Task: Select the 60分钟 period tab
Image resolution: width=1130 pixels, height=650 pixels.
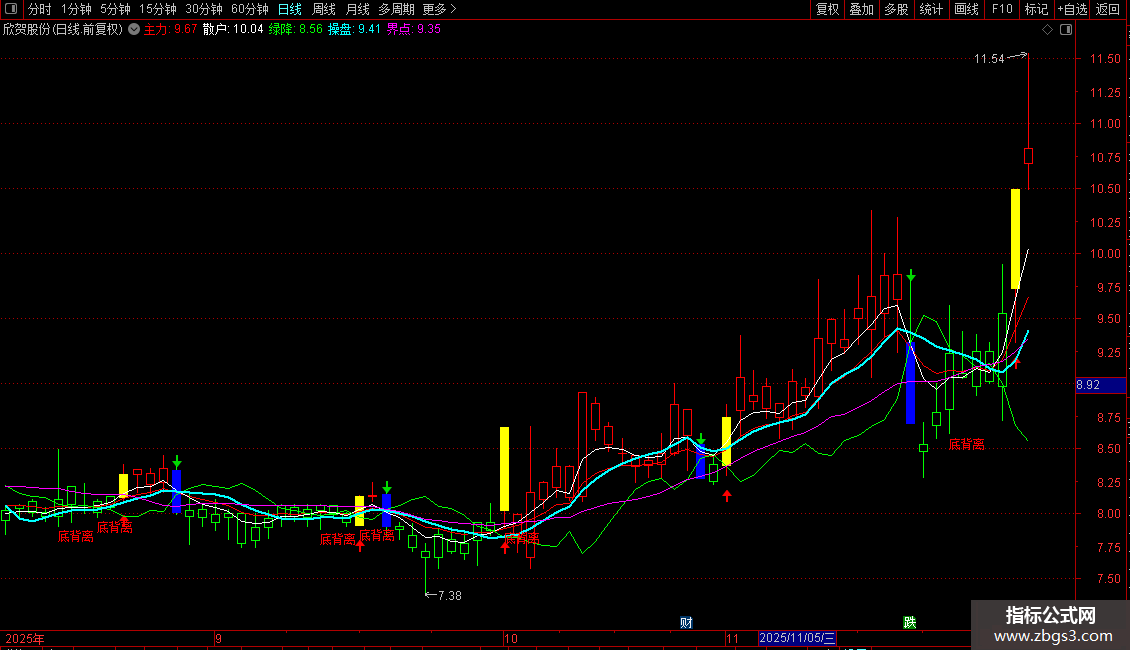Action: (249, 9)
